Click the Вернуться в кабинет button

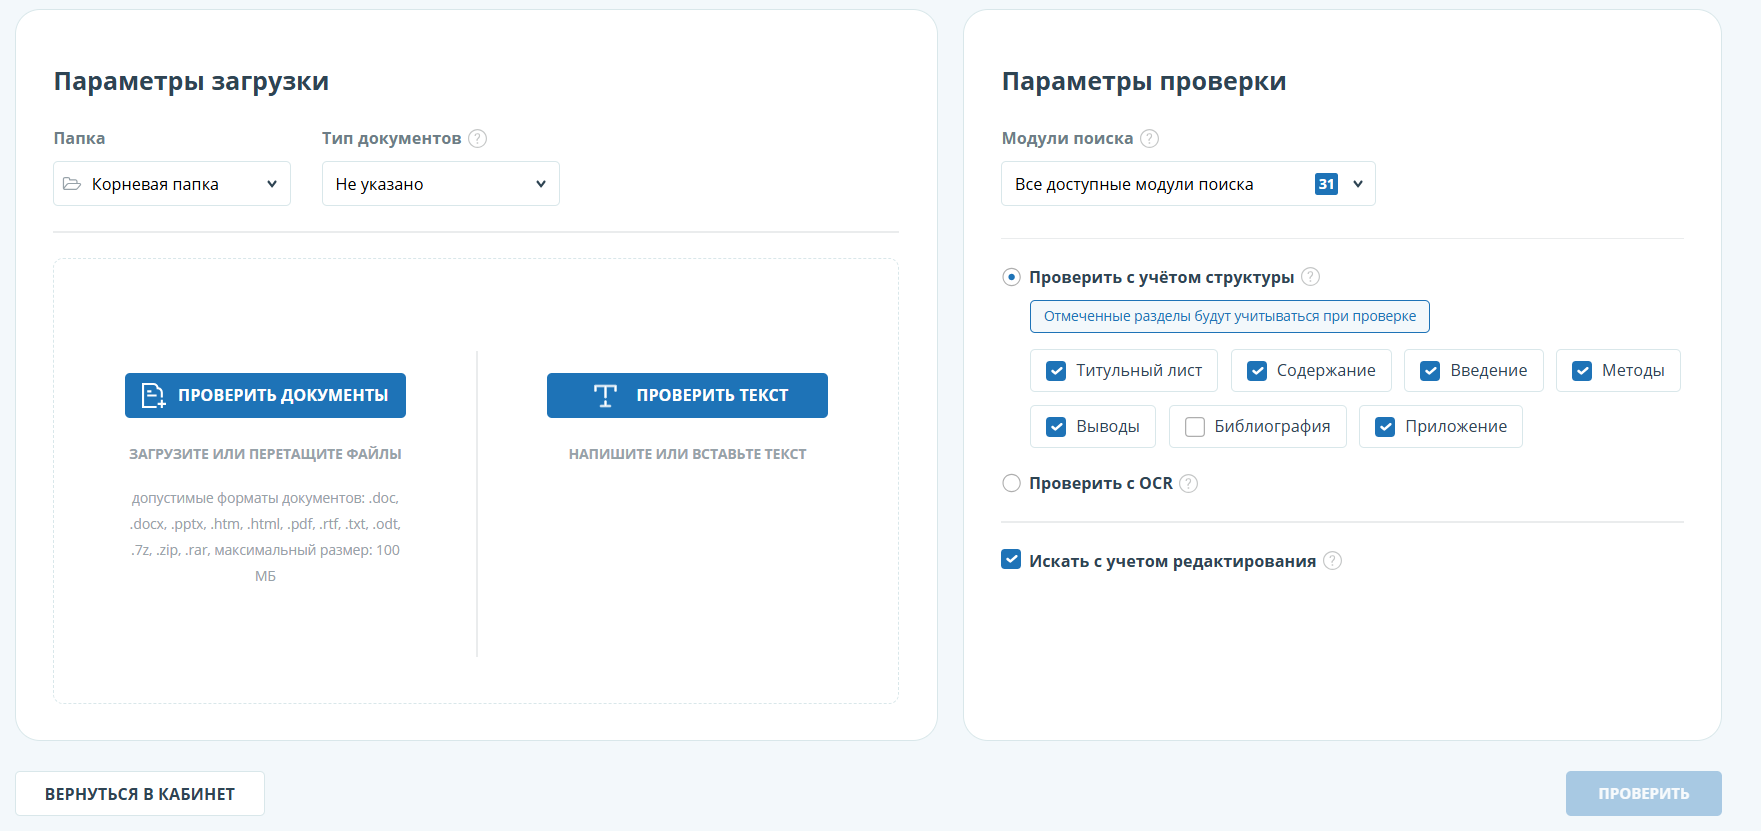[140, 794]
